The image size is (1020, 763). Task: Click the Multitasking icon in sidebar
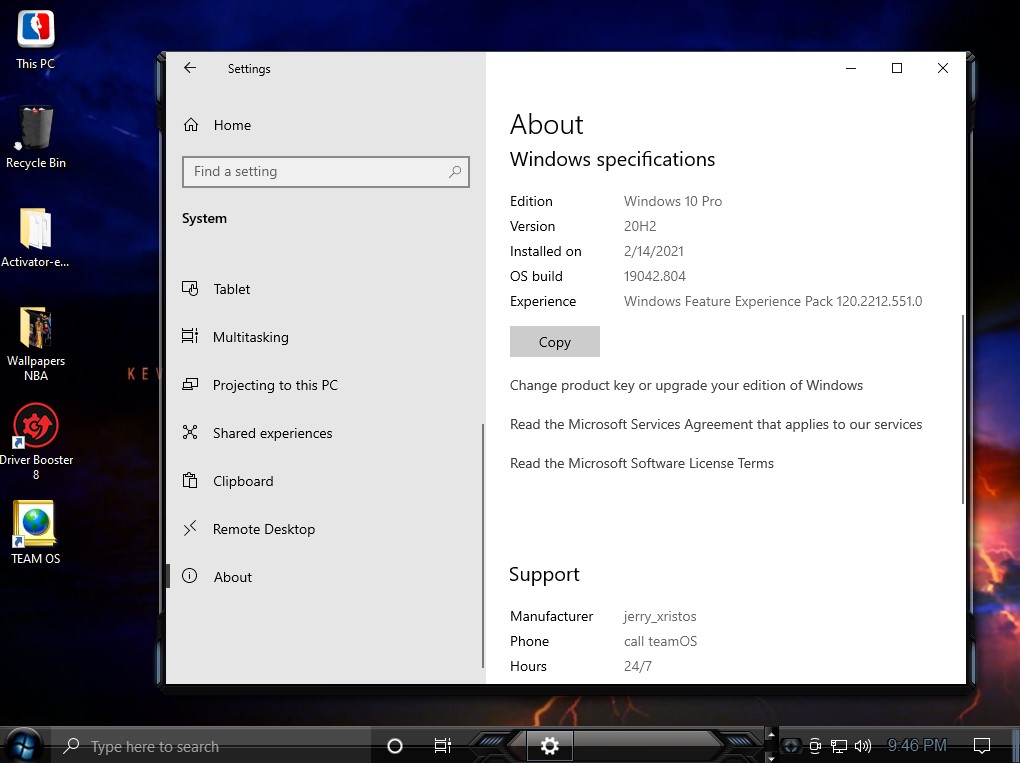pos(190,336)
